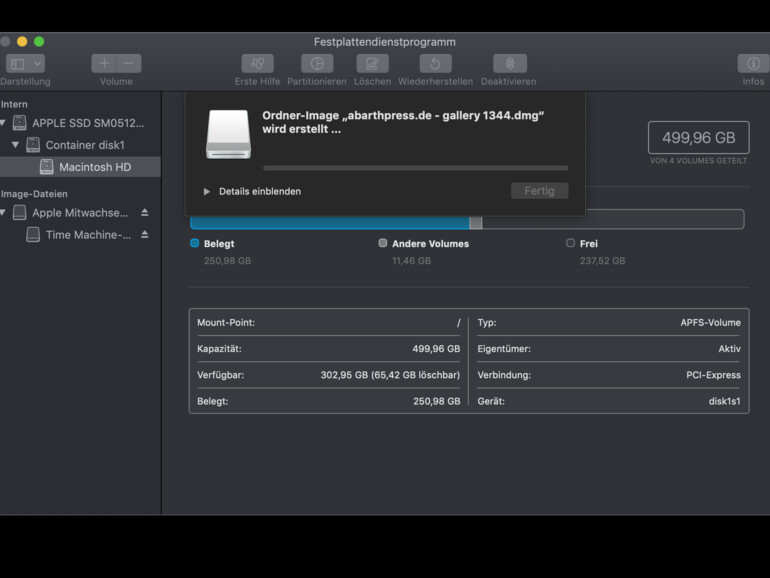This screenshot has height=578, width=770.
Task: Click the Time Machine volume icon
Action: coord(33,235)
